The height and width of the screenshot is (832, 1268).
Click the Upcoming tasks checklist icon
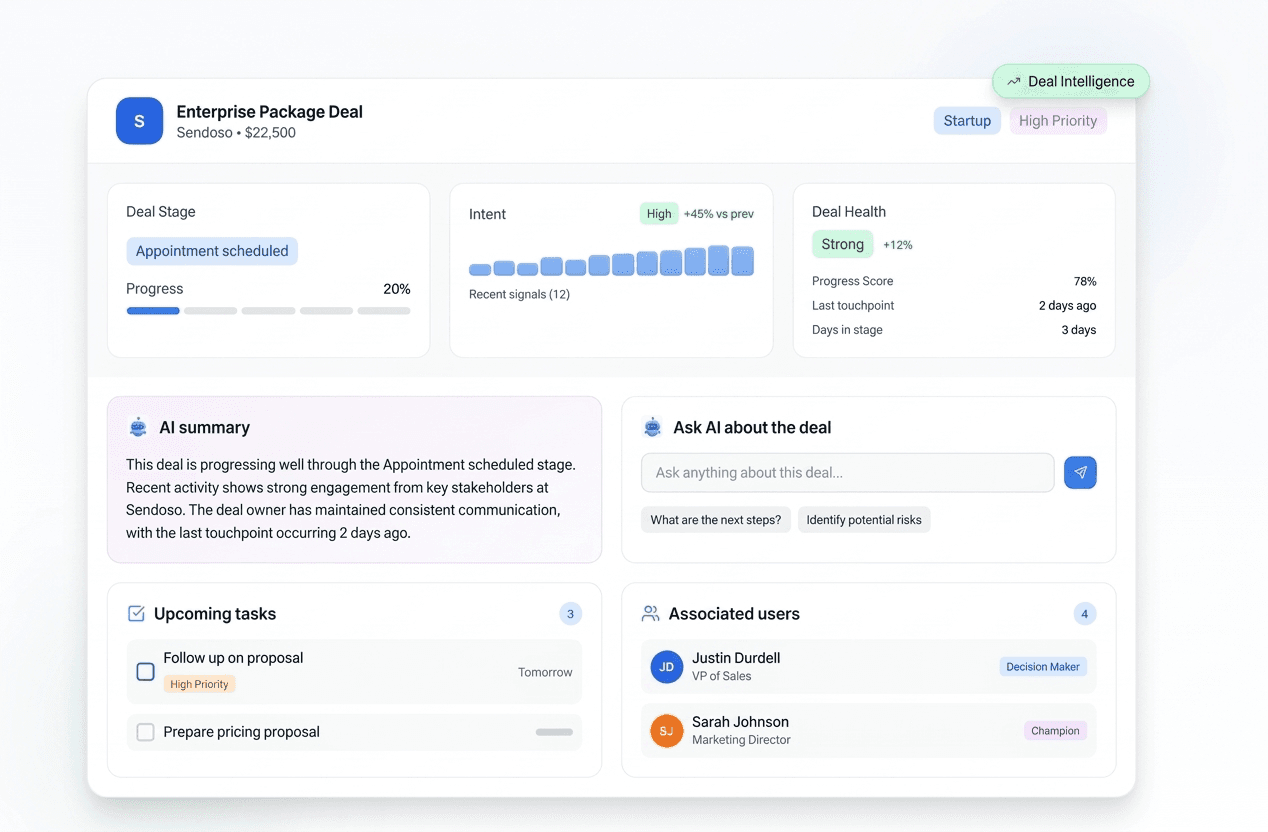pos(138,613)
